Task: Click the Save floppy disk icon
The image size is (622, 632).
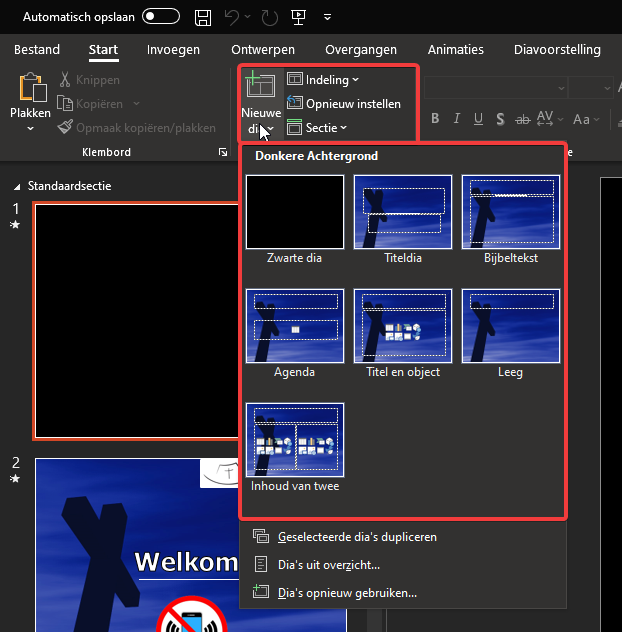Action: (x=203, y=18)
